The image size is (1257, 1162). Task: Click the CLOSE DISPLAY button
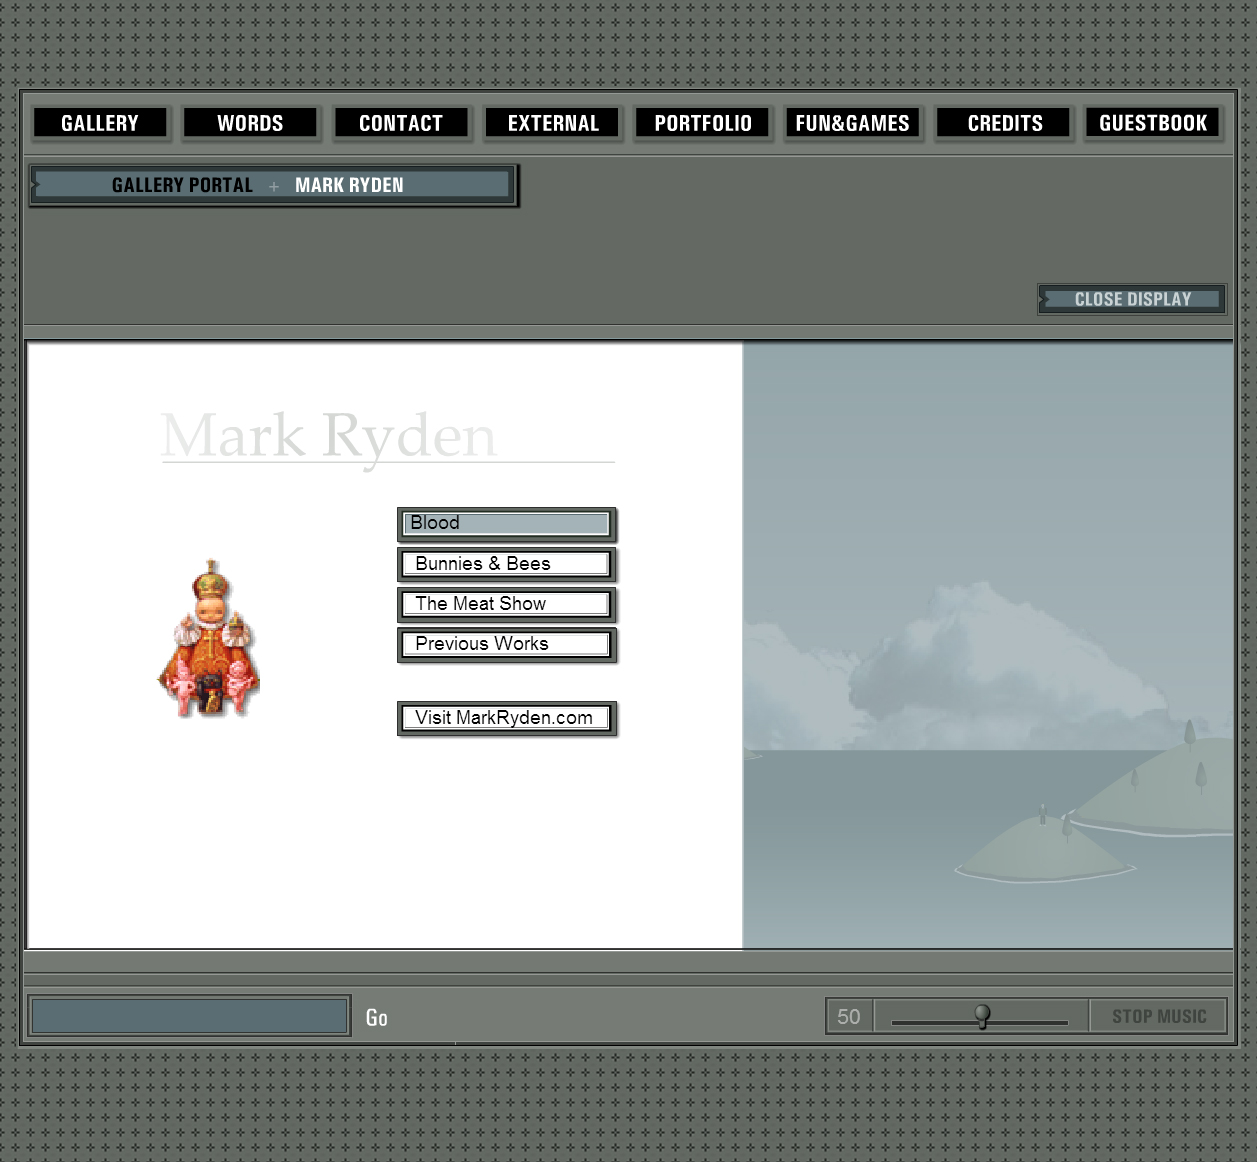[1132, 299]
